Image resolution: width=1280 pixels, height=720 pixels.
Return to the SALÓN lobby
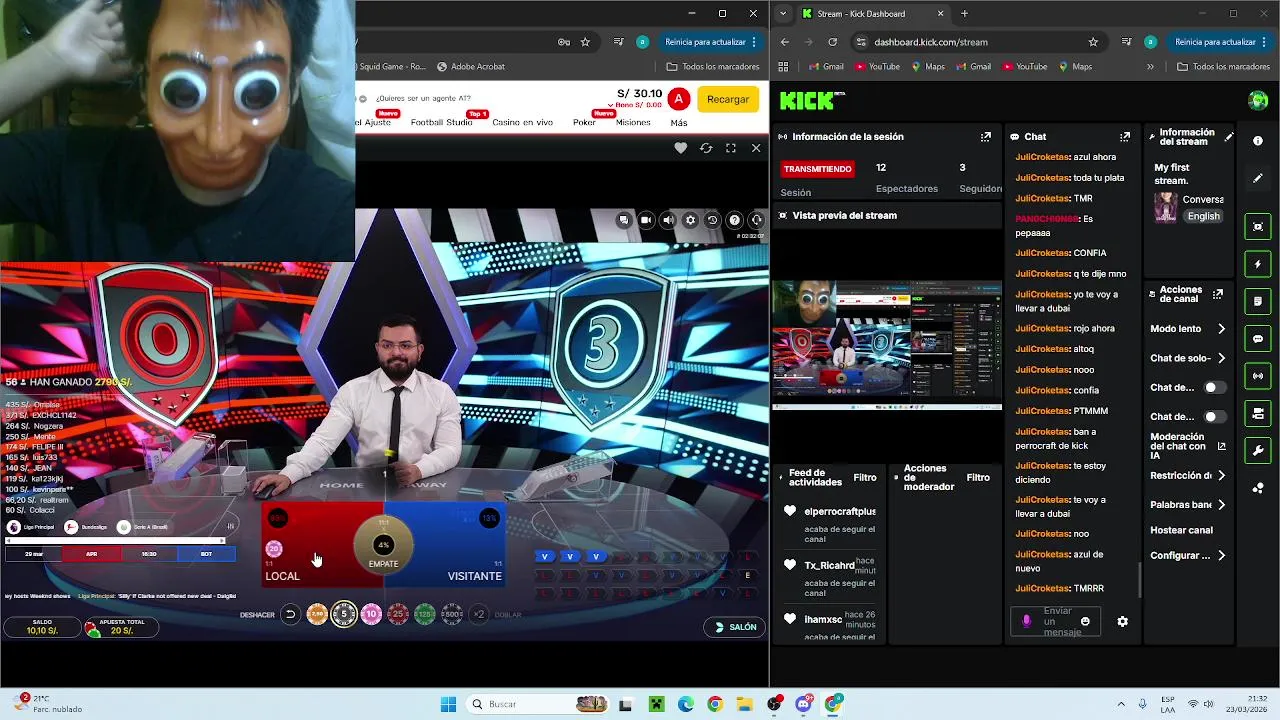pos(735,627)
